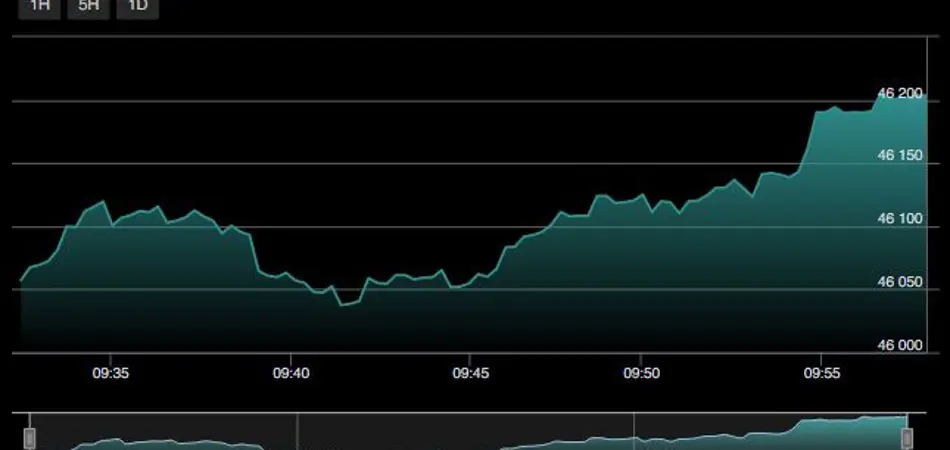Click the 09:40 time axis label
Screen dimensions: 950x450
291,373
